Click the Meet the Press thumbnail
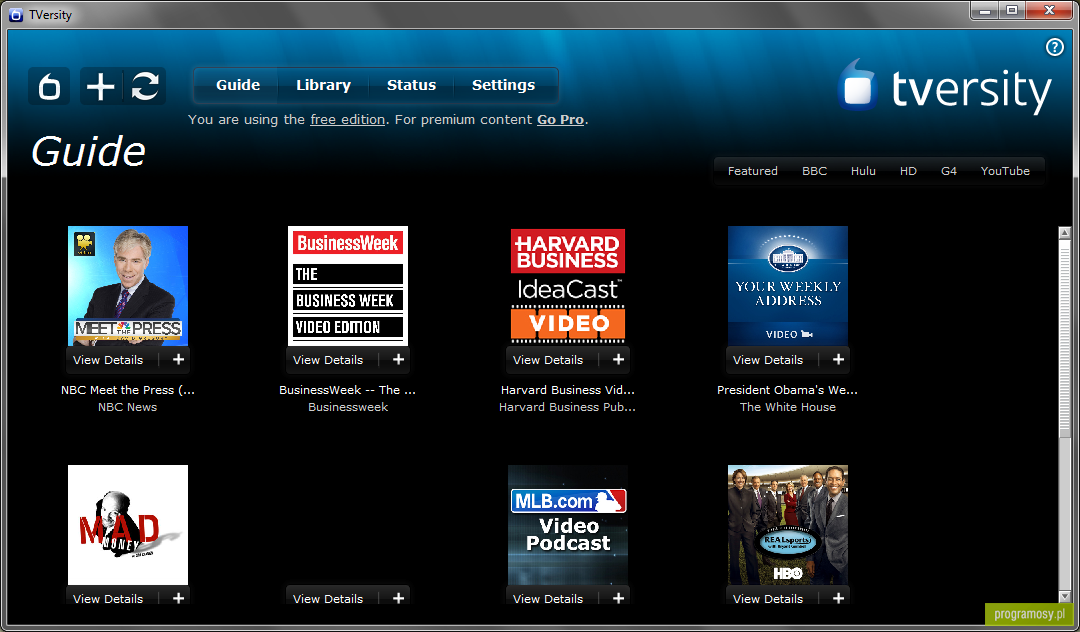The width and height of the screenshot is (1080, 632). pyautogui.click(x=127, y=286)
